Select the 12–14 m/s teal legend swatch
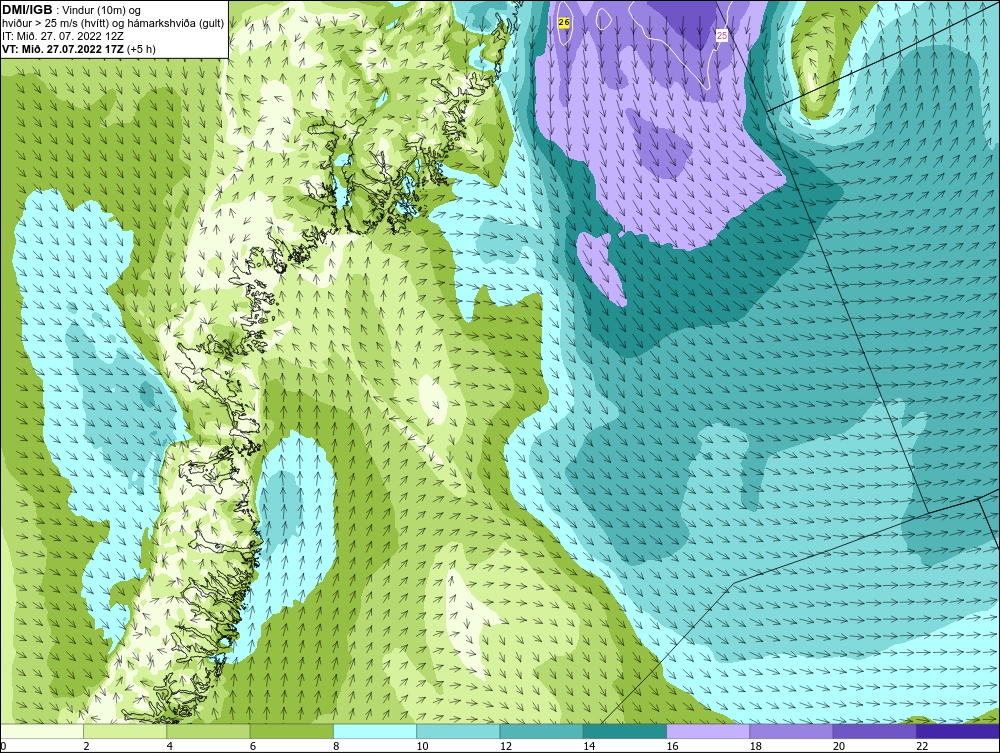The height and width of the screenshot is (753, 1000). 541,731
